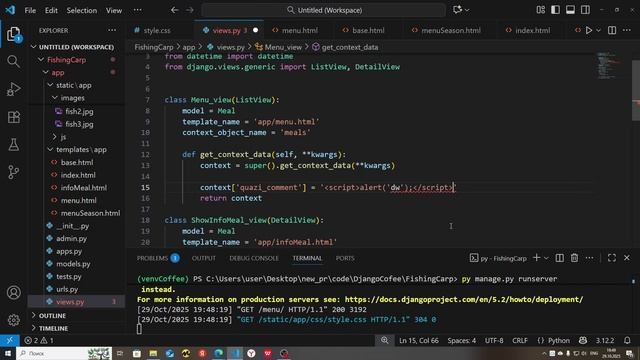Open Customize Layout icon in title bar
640x360 pixels.
point(541,10)
